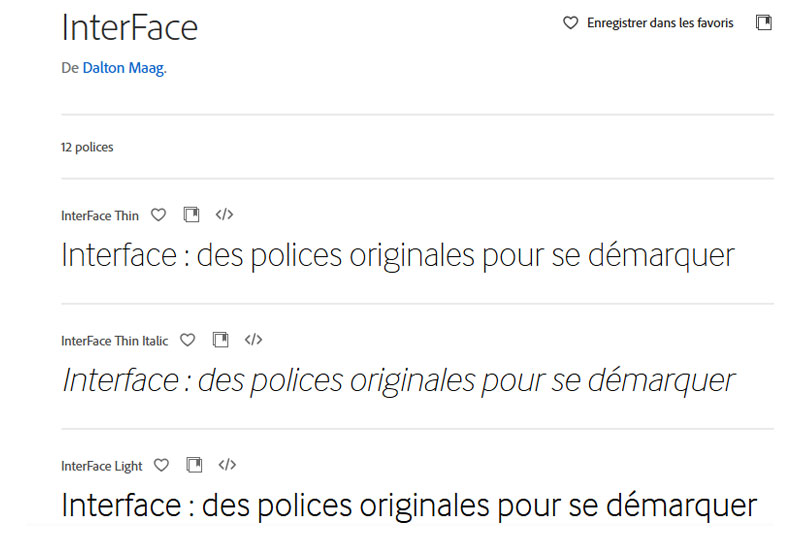Favorite the InterFace Thin font
The height and width of the screenshot is (533, 800).
[158, 215]
